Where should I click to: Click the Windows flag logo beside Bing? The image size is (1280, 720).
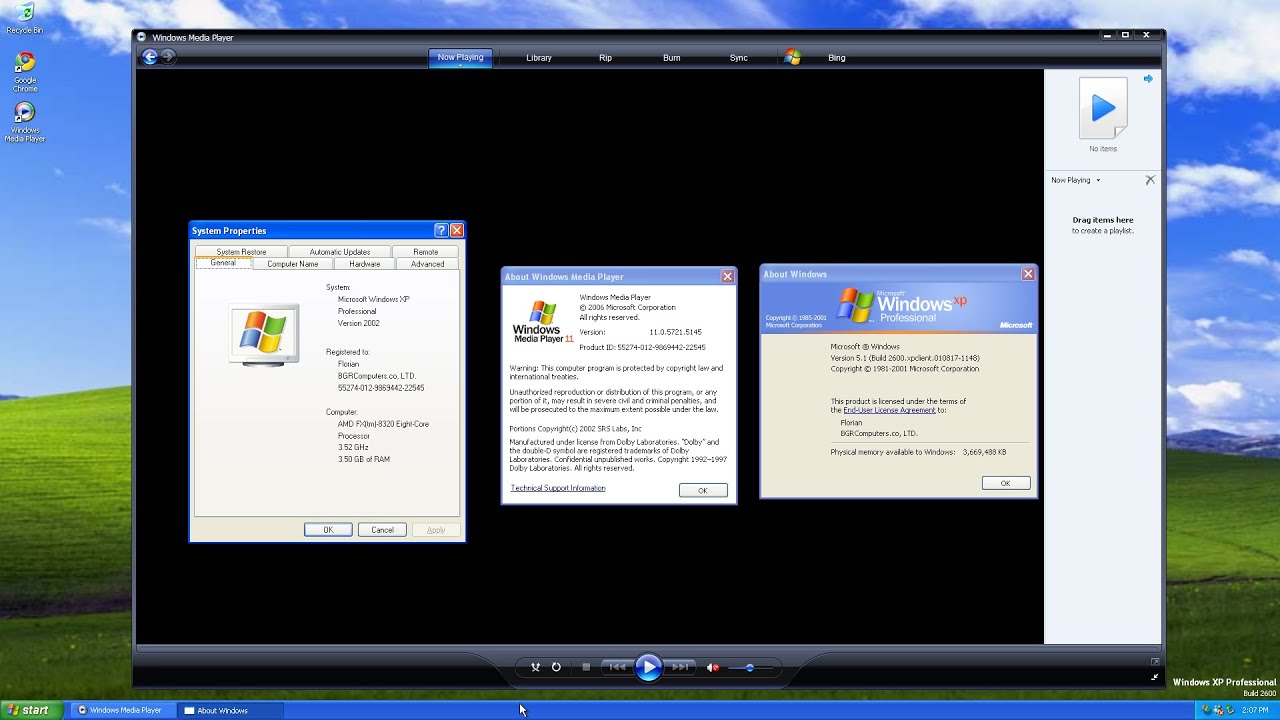point(792,57)
